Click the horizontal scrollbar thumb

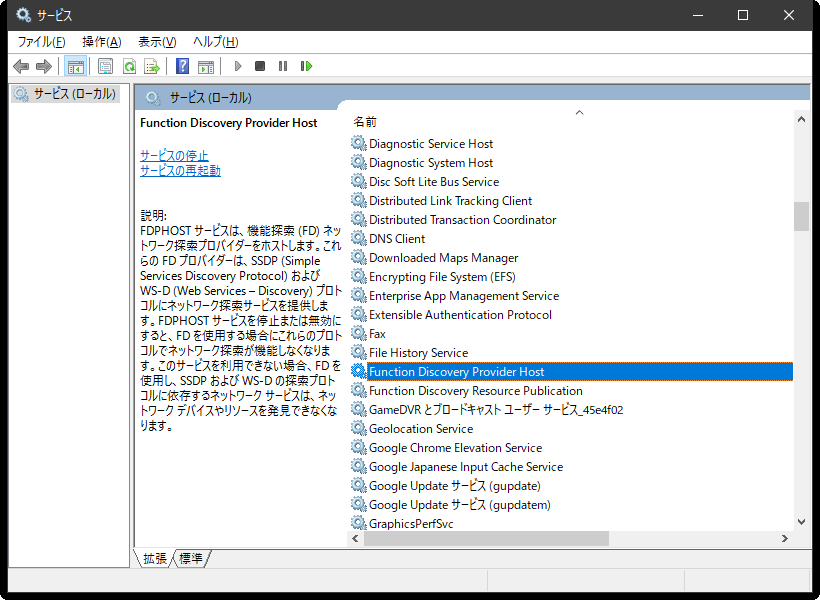pos(486,538)
